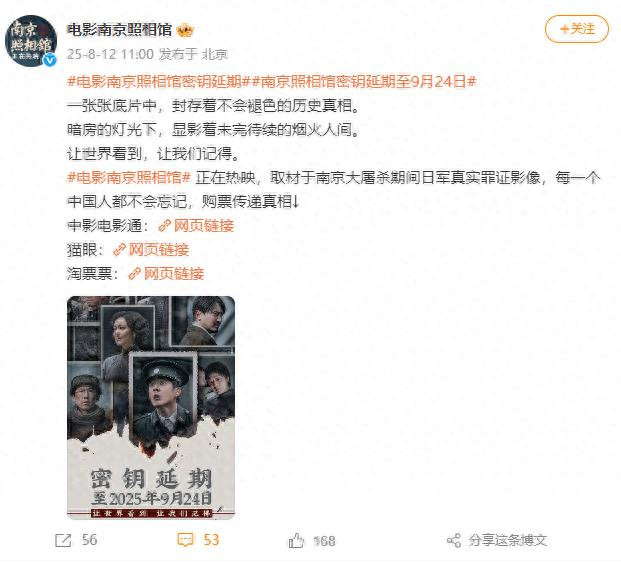Like the post with thumbs-up icon
Image resolution: width=621 pixels, height=564 pixels.
(296, 541)
